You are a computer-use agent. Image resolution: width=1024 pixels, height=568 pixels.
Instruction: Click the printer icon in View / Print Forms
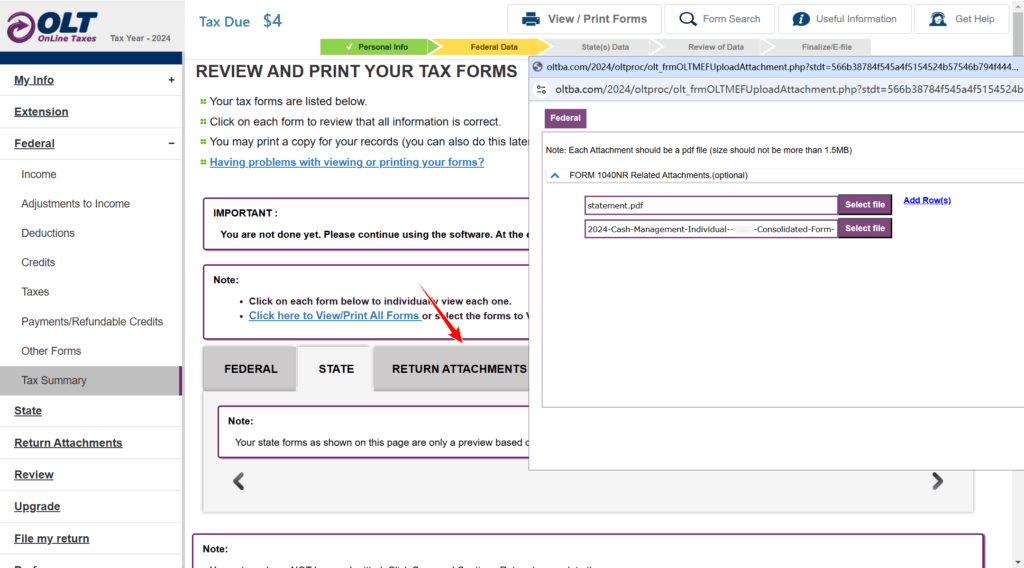(x=531, y=20)
